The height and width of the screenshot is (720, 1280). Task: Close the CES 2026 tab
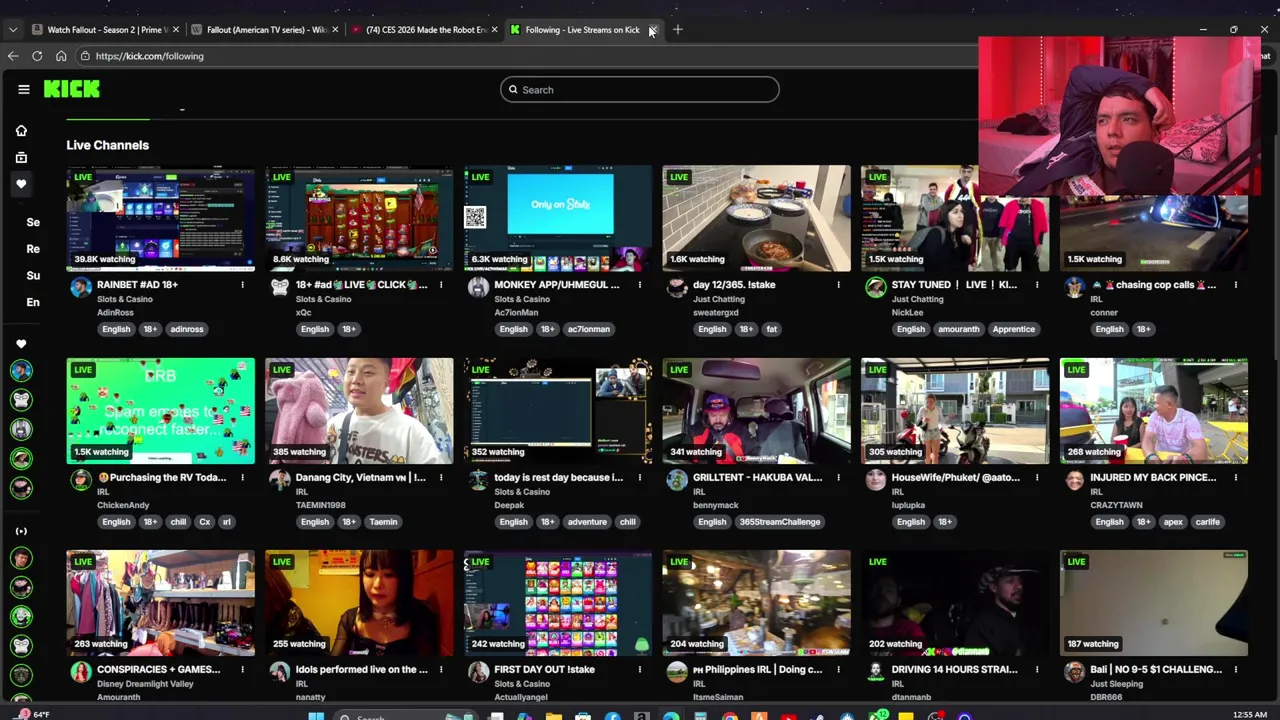point(494,30)
